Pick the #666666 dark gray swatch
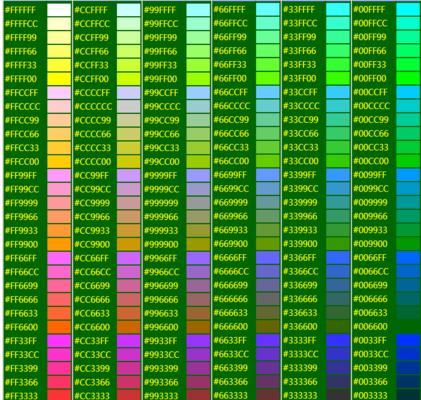Viewport: 421px width, 400px height. [x=268, y=299]
